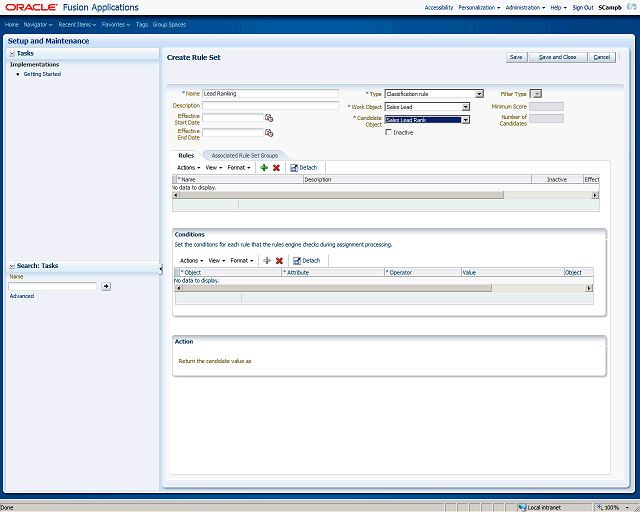Click the Advanced search link
The height and width of the screenshot is (512, 640).
[22, 296]
